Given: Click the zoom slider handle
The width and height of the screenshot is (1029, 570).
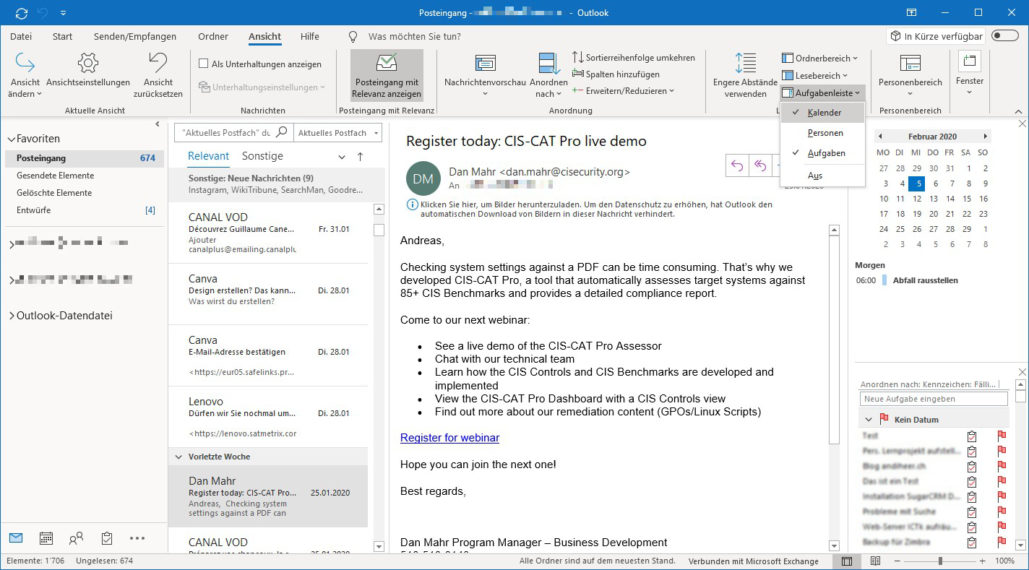Looking at the screenshot, I should click(x=940, y=561).
